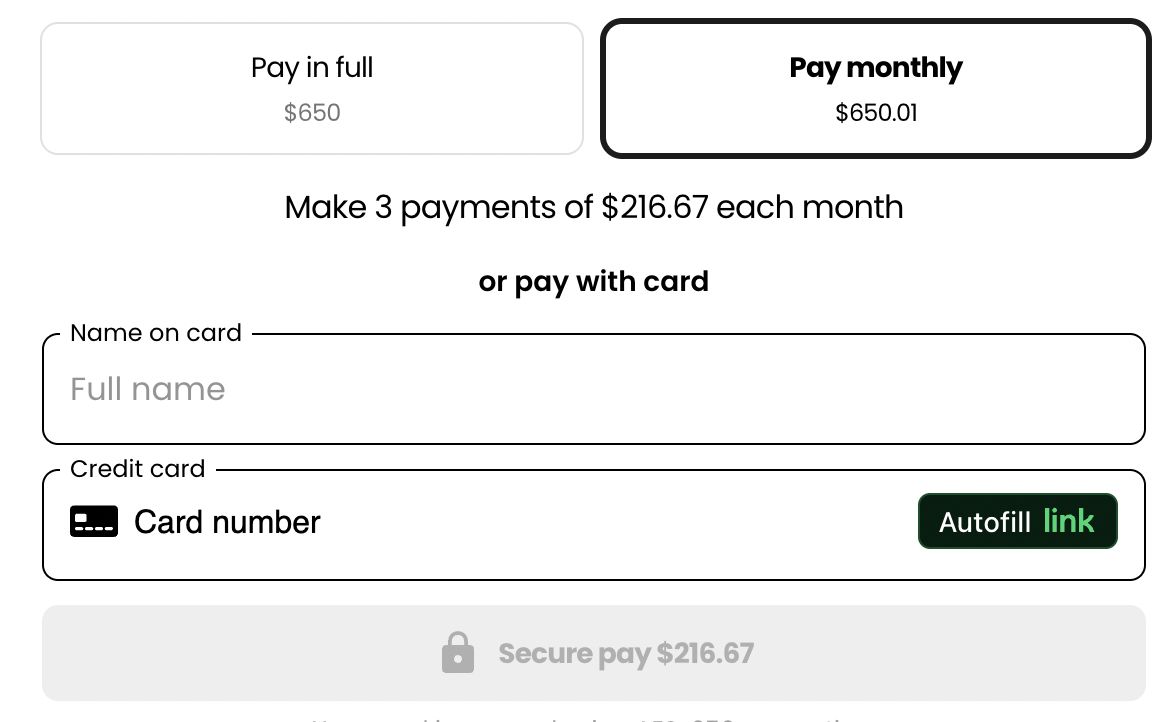
Task: Click the word "Autofill" in the dark button
Action: pos(985,522)
